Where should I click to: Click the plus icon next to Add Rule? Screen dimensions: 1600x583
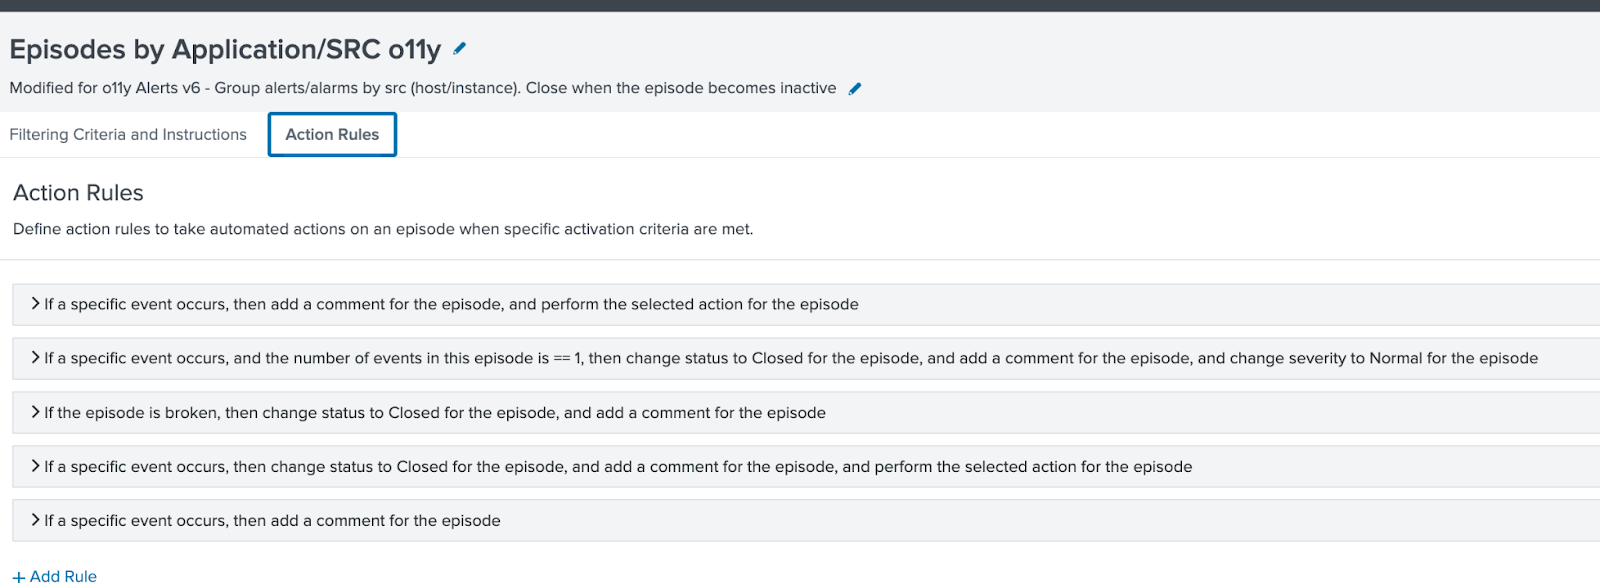[19, 577]
